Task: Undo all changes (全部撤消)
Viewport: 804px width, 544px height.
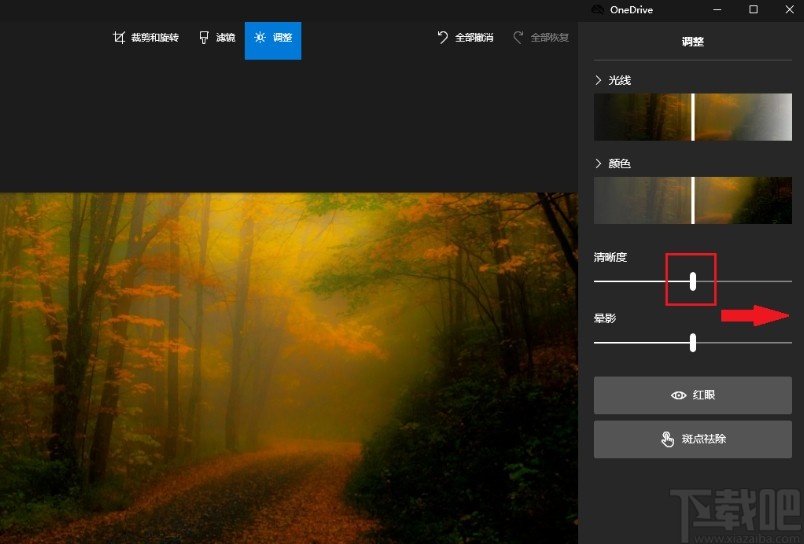Action: tap(465, 37)
